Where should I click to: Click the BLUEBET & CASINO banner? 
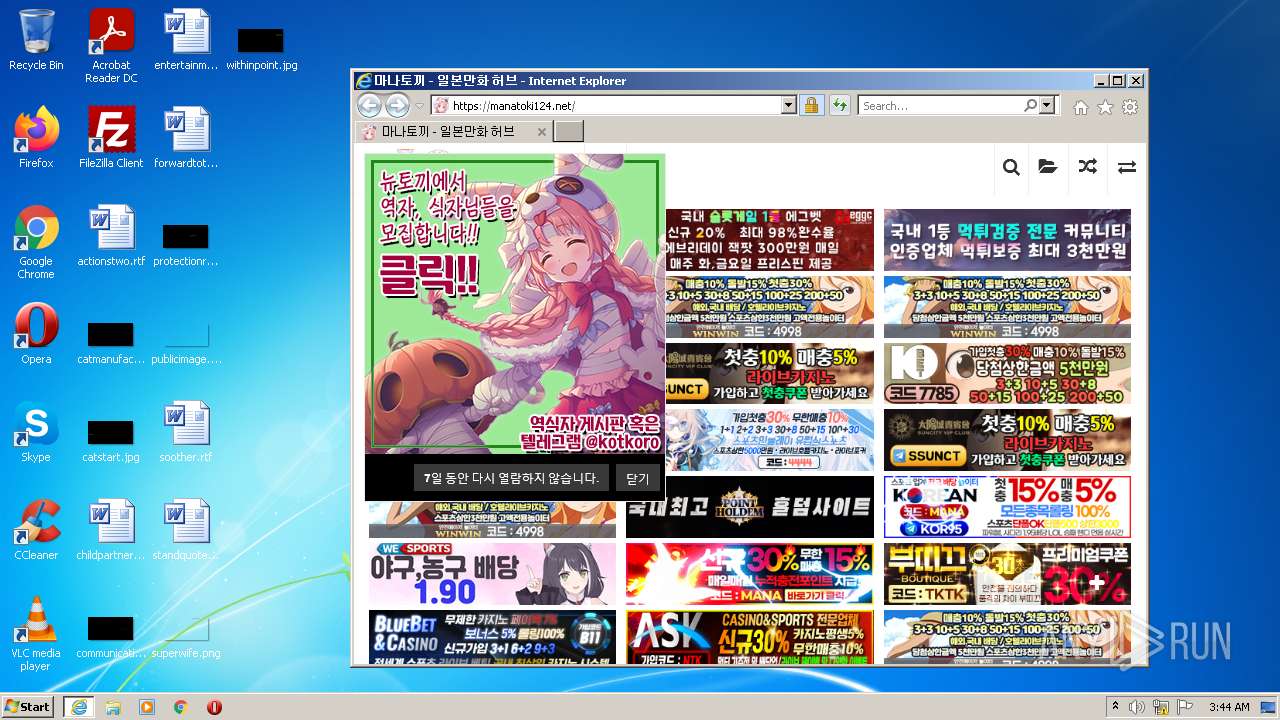[492, 637]
